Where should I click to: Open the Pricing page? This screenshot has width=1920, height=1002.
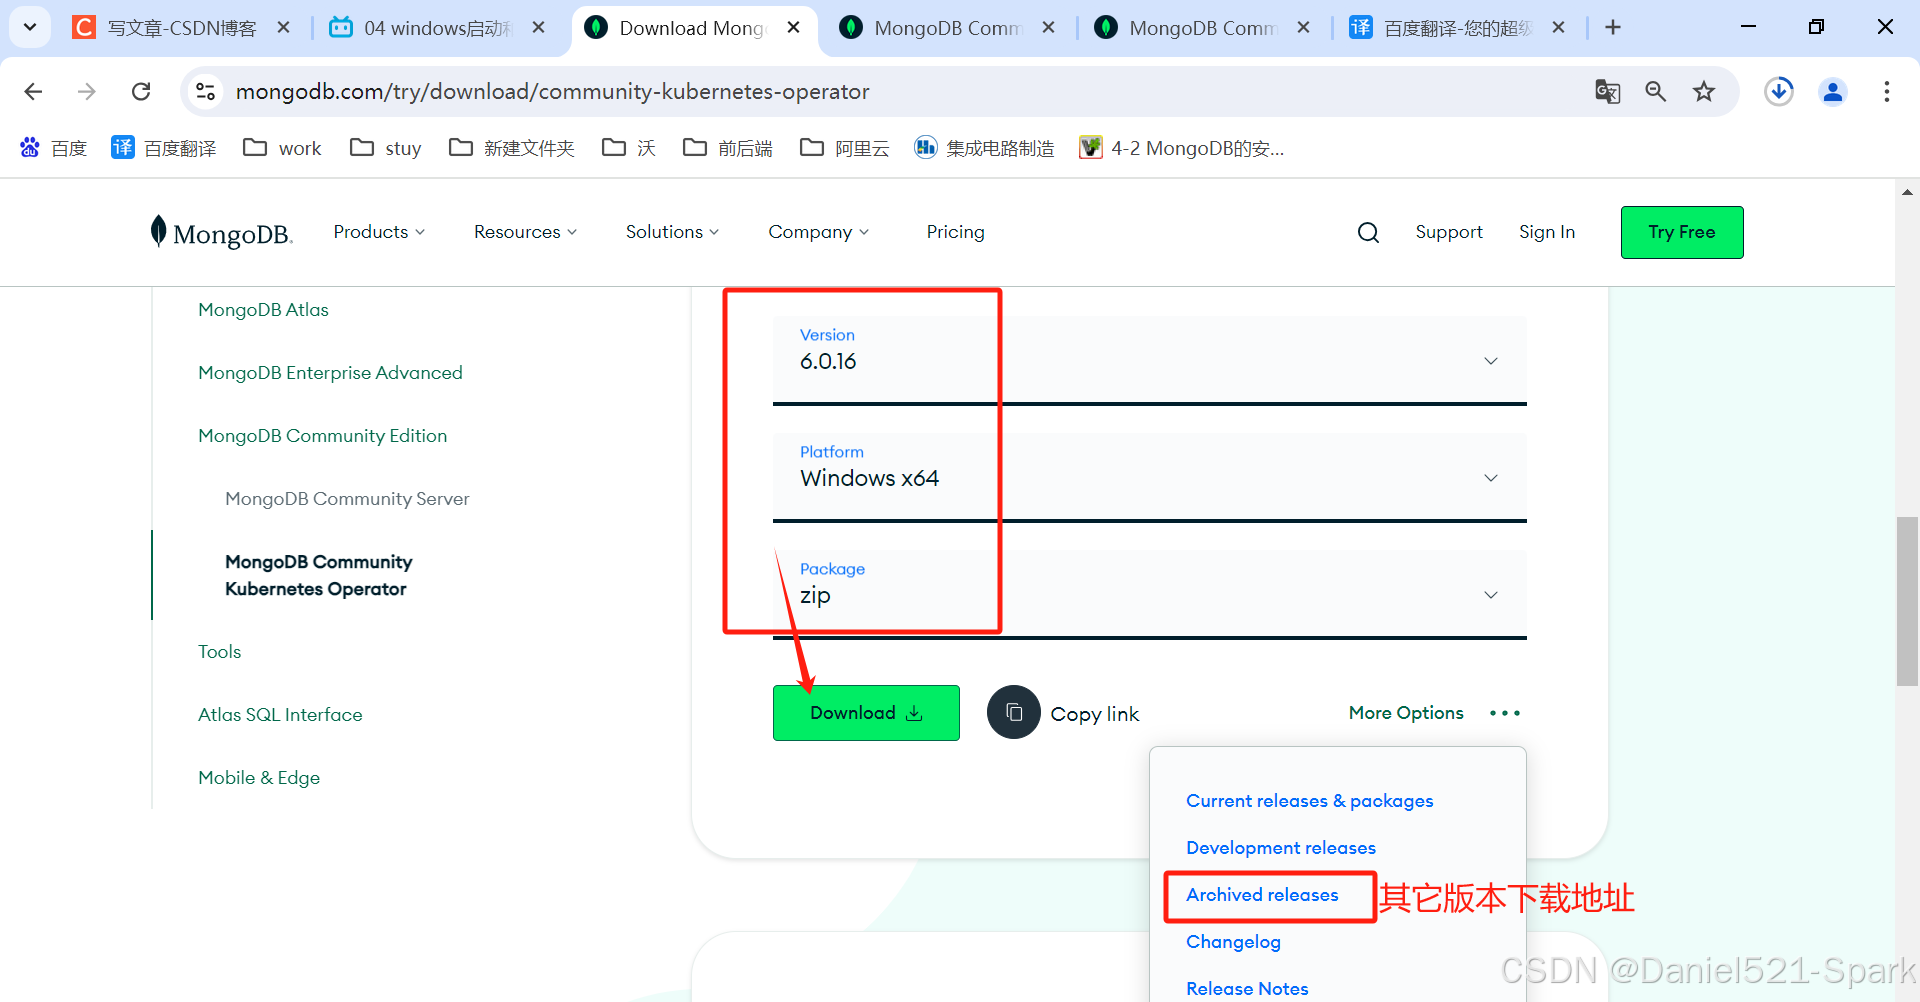point(955,232)
